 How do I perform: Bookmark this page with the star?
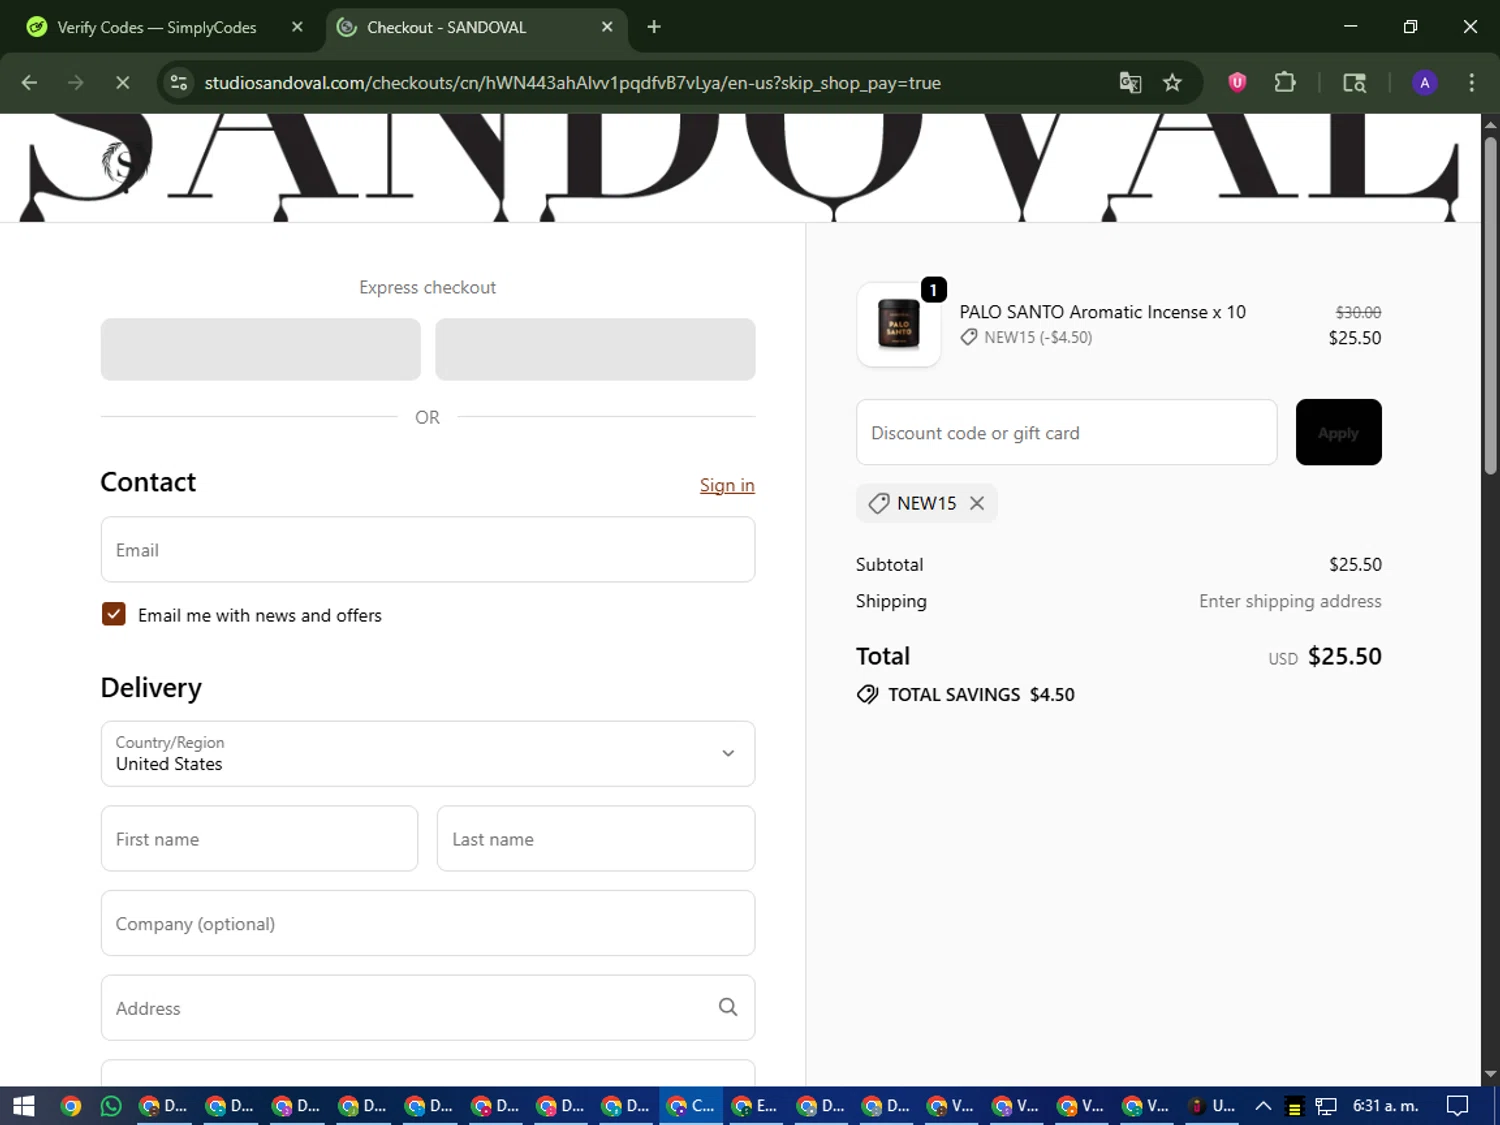pos(1172,83)
